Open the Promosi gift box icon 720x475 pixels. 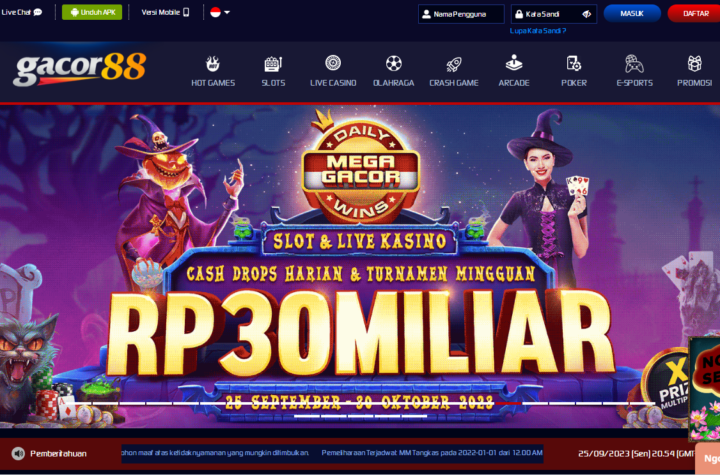[x=694, y=63]
